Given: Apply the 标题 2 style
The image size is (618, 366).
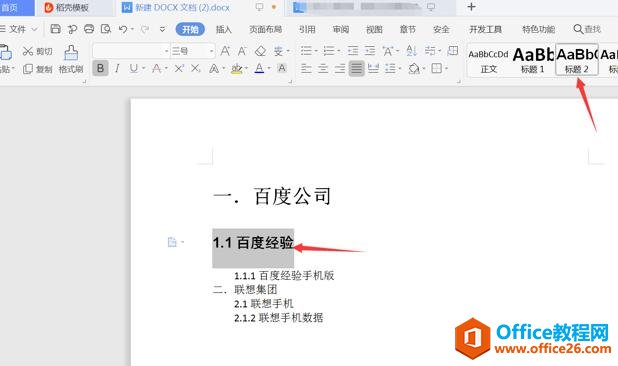Looking at the screenshot, I should coord(577,60).
